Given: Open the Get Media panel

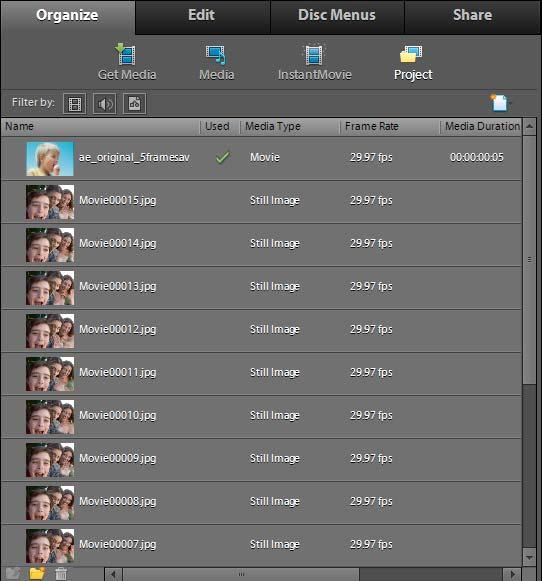Looking at the screenshot, I should 127,62.
